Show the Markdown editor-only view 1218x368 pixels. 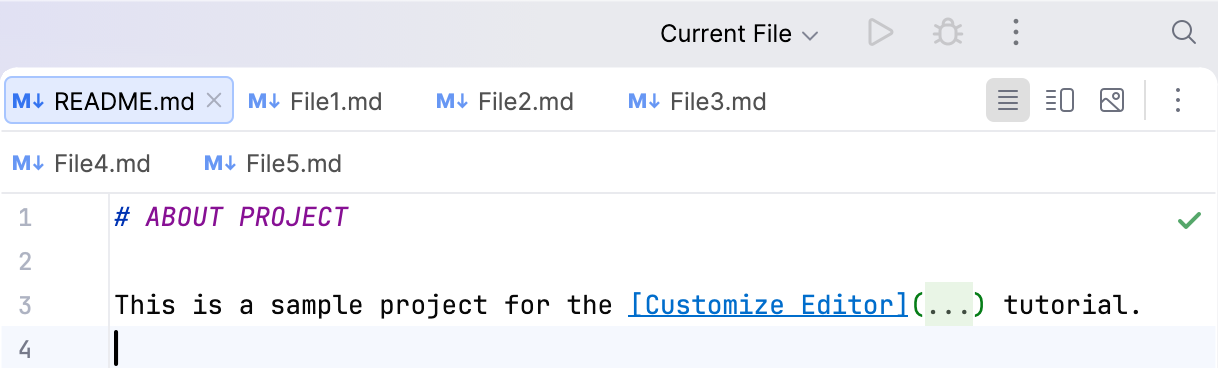(x=1008, y=100)
